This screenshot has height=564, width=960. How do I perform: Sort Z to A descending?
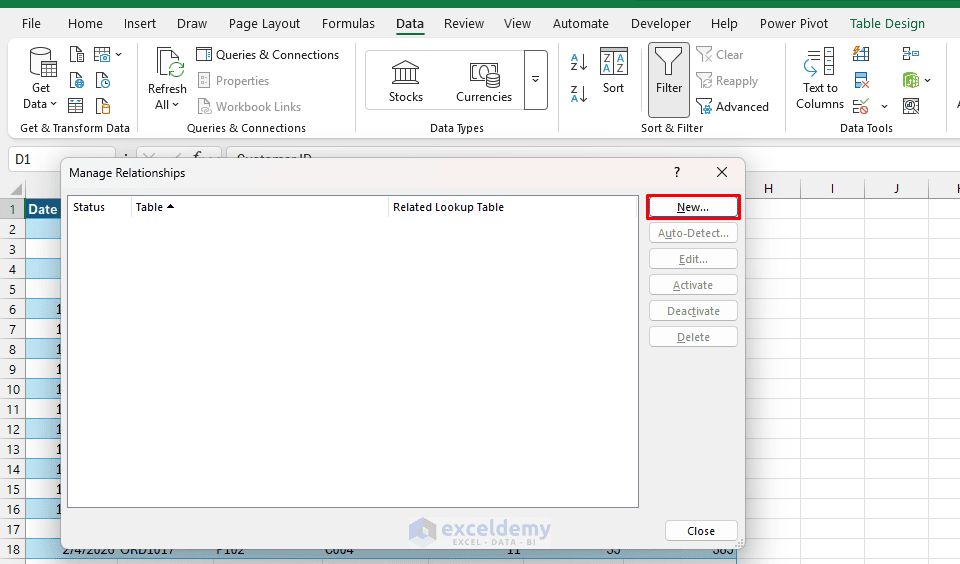pos(579,94)
